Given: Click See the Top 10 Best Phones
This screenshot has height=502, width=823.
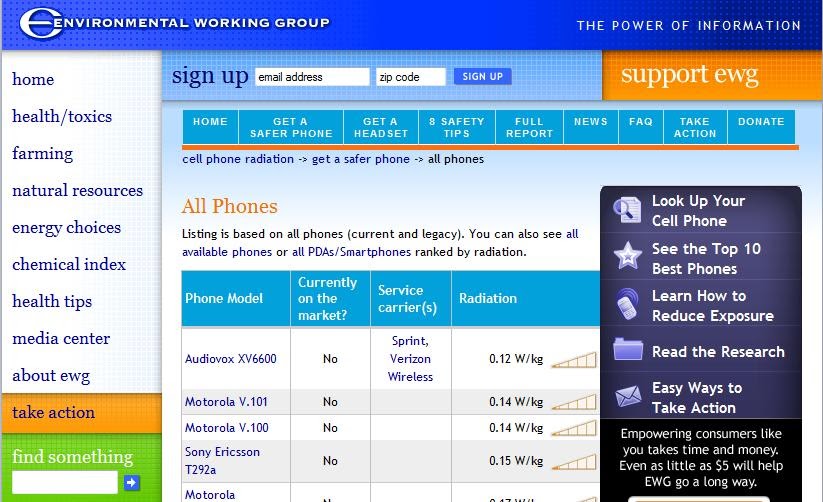Looking at the screenshot, I should [706, 258].
